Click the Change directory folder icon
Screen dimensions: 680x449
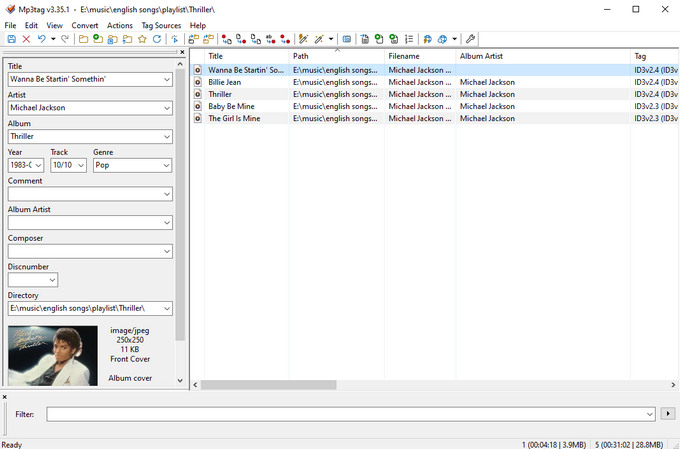tap(83, 39)
